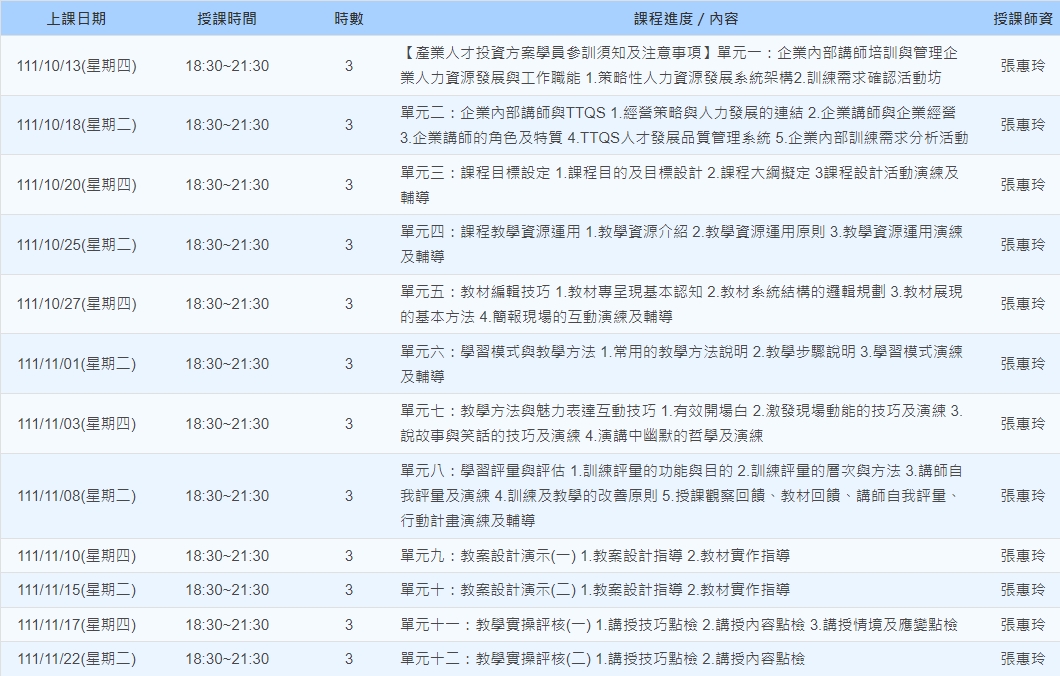This screenshot has width=1060, height=676.
Task: Select the date 111/10/27(星期四)
Action: pyautogui.click(x=77, y=304)
